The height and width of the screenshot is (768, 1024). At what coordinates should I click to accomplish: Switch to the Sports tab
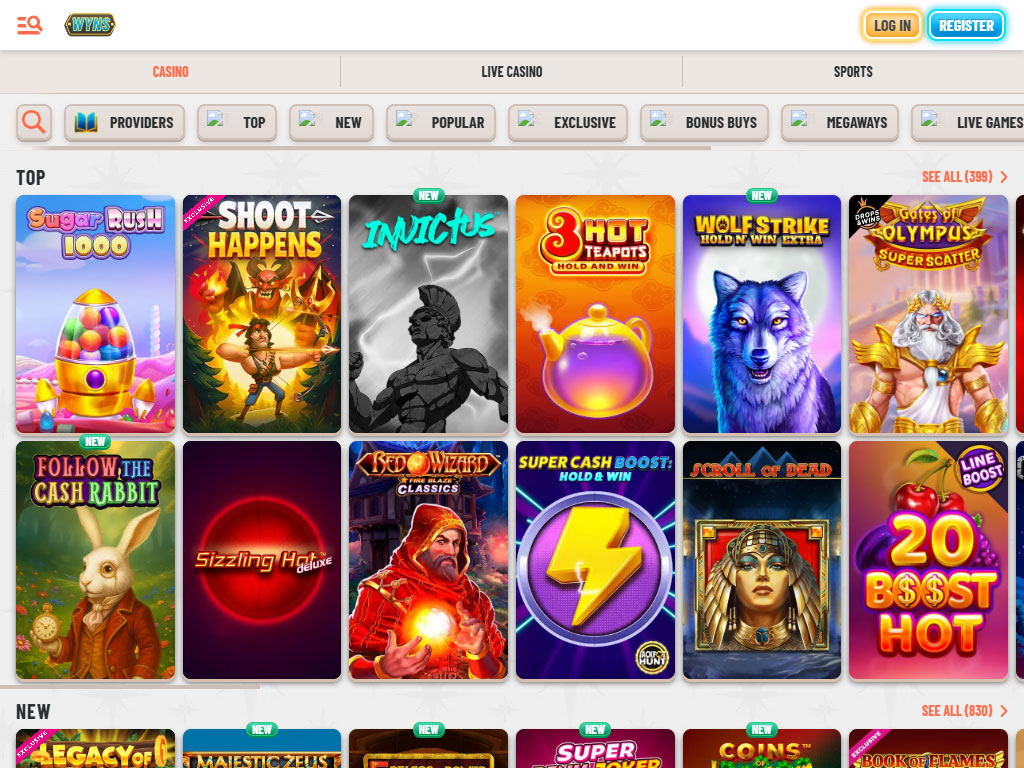pos(853,72)
